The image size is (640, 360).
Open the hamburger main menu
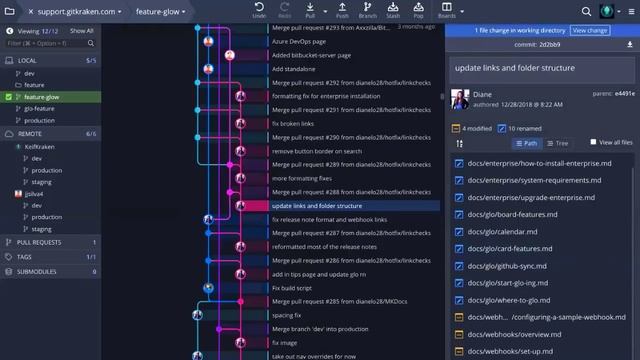[631, 11]
